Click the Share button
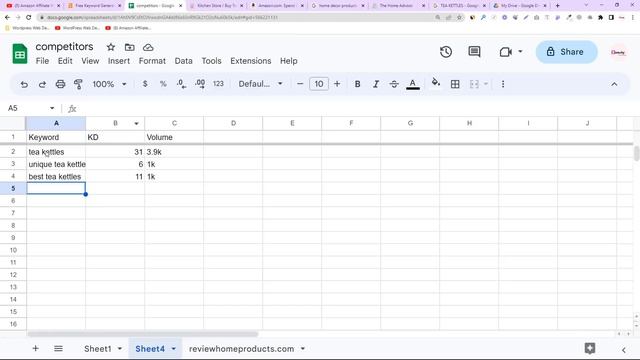 566,52
